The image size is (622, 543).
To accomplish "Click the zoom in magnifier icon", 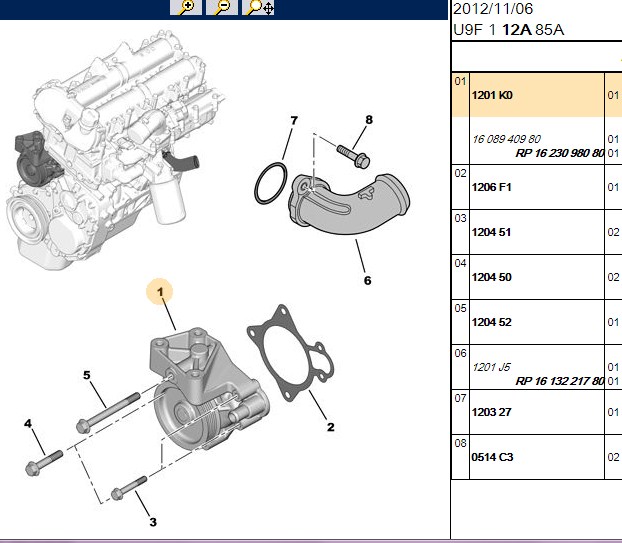I will pos(186,7).
